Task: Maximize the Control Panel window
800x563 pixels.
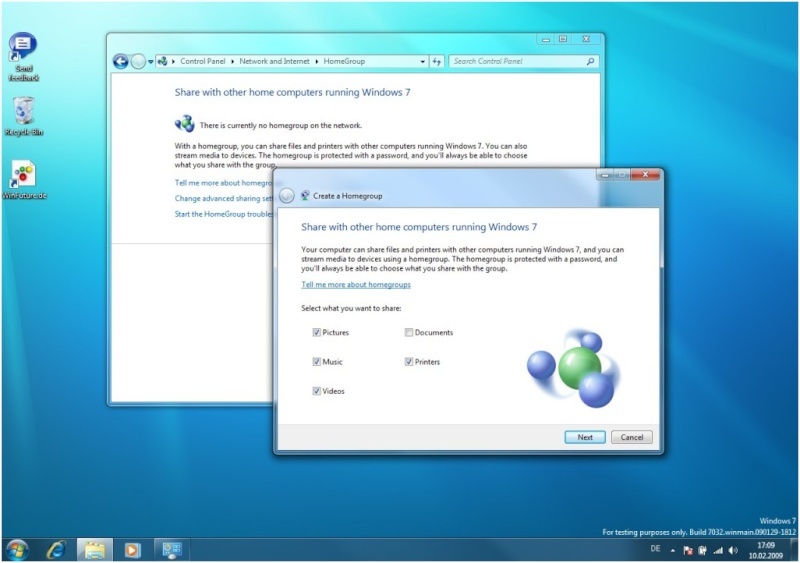Action: [x=563, y=39]
